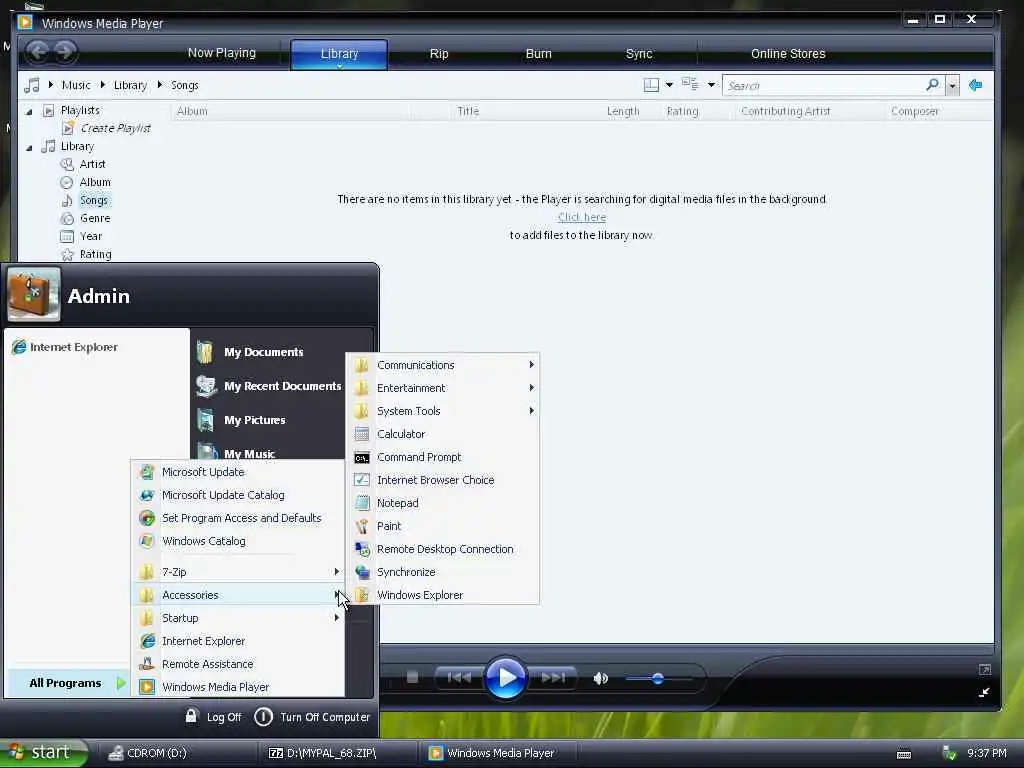The image size is (1024, 768).
Task: Open the view options icon
Action: coord(690,84)
